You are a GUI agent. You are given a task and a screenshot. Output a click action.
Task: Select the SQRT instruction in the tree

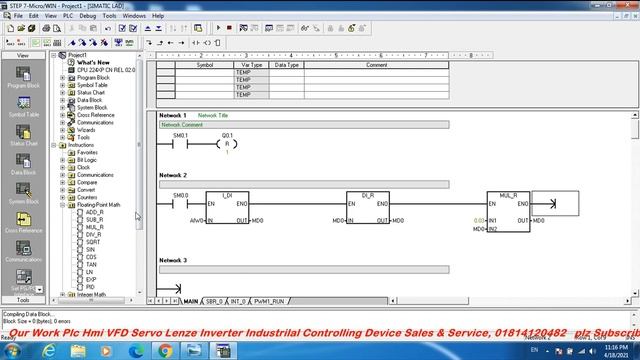[x=93, y=242]
